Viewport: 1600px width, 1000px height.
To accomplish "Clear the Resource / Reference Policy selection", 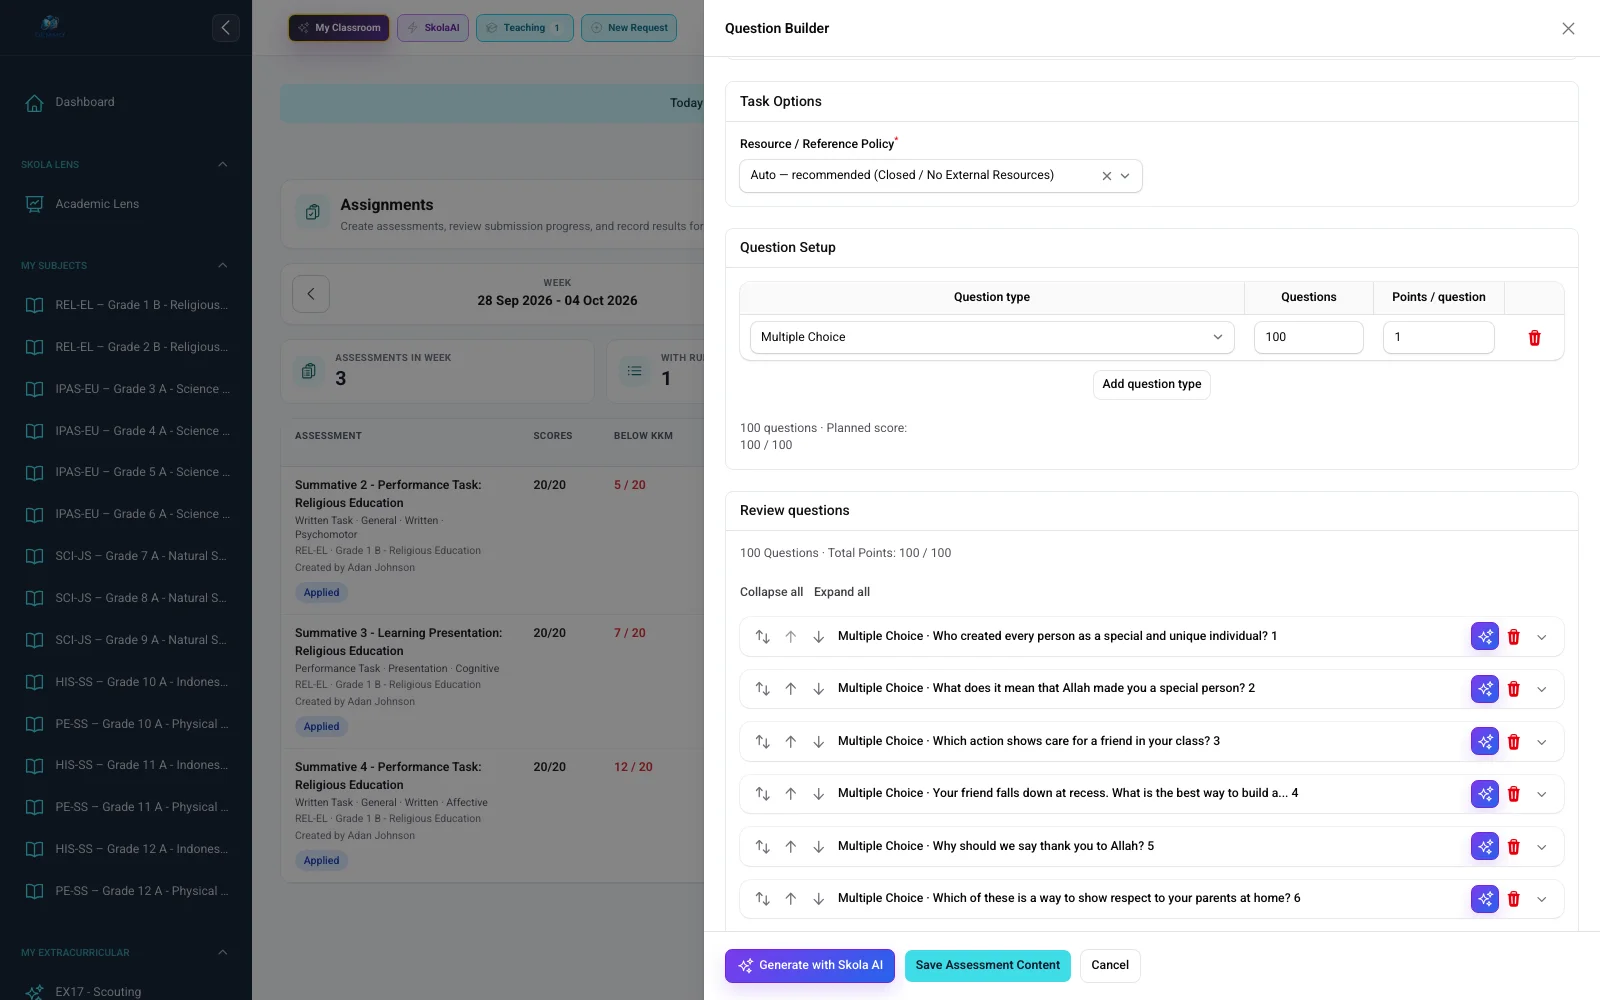I will pyautogui.click(x=1107, y=176).
